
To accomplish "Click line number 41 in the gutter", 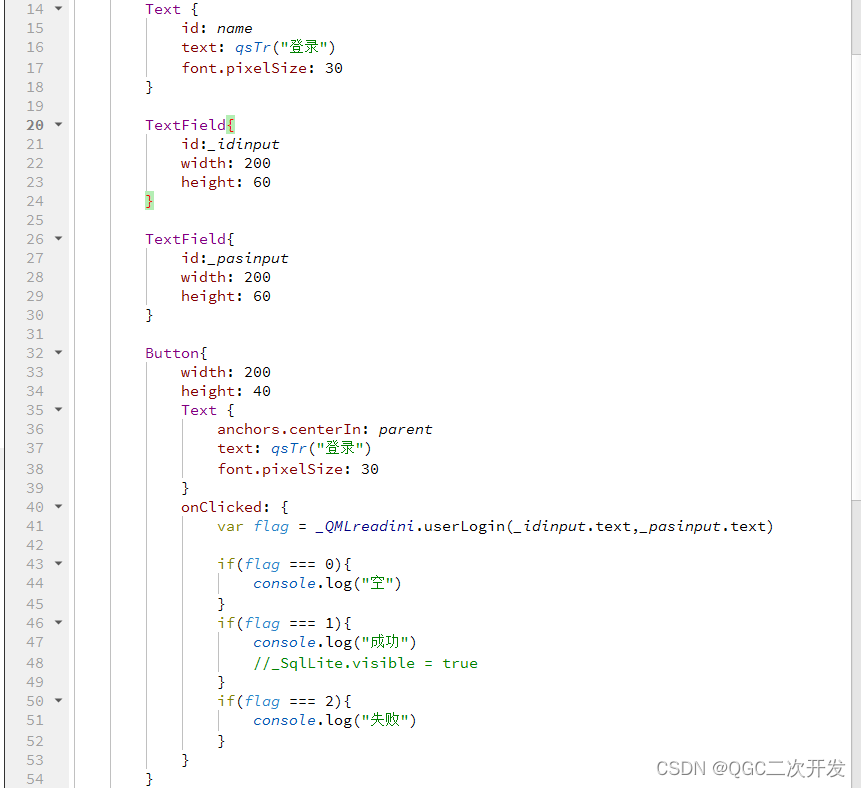I will (x=34, y=526).
